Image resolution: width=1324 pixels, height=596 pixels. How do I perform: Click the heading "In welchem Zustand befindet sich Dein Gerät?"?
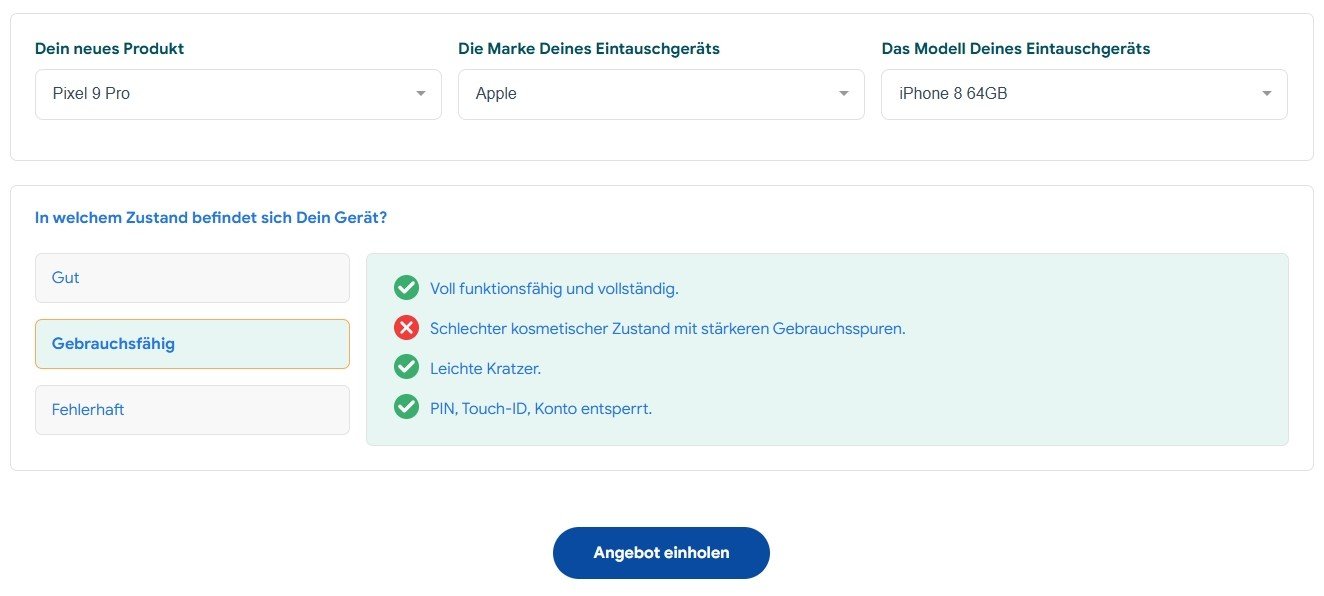coord(211,218)
